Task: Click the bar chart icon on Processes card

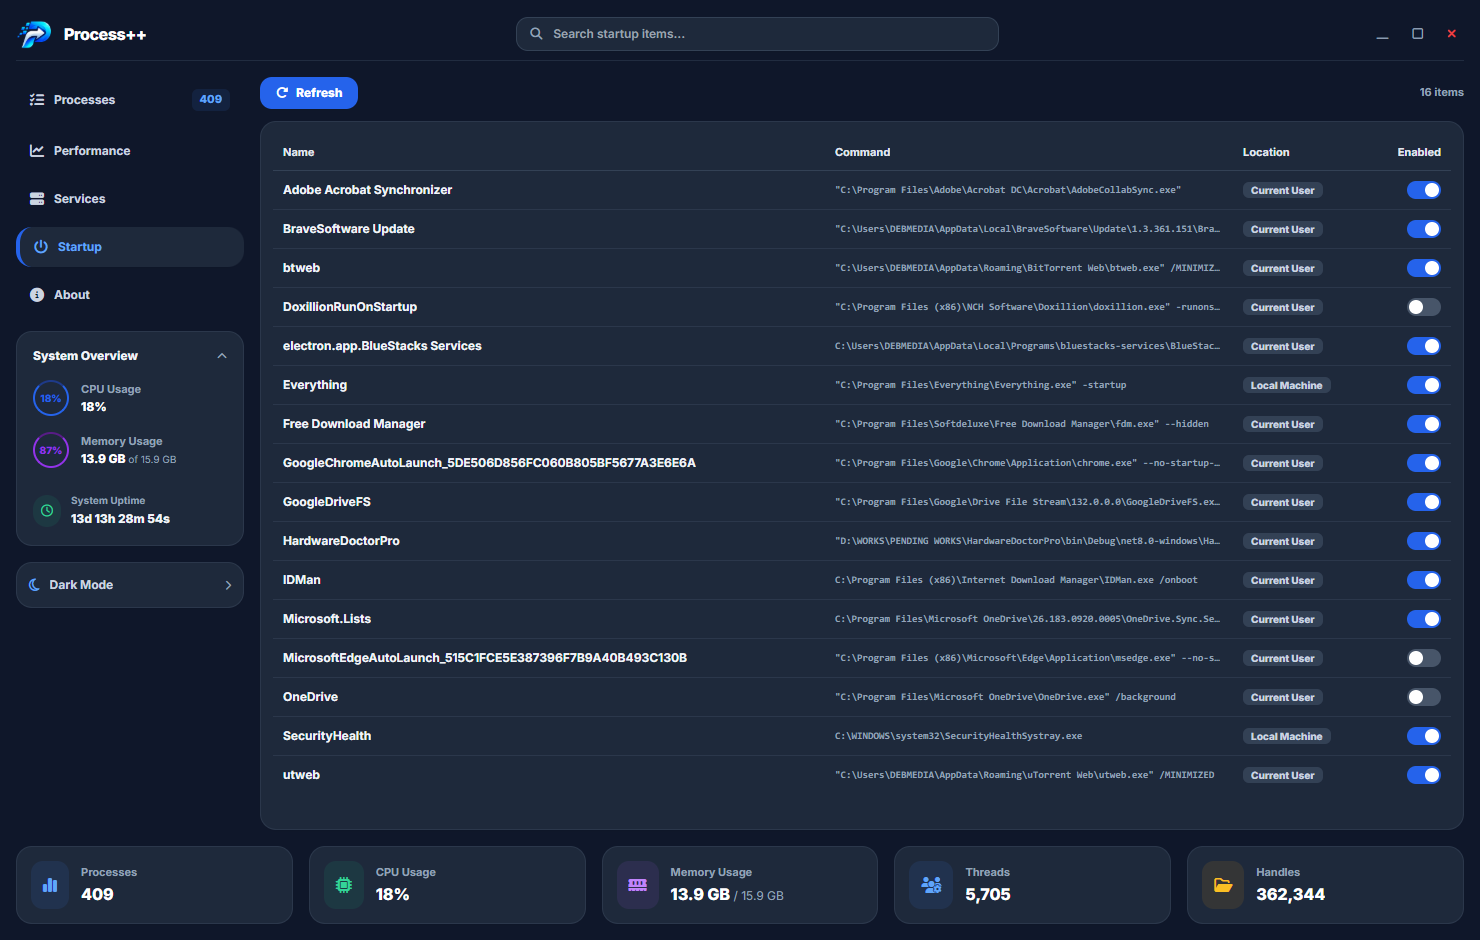Action: [x=50, y=885]
